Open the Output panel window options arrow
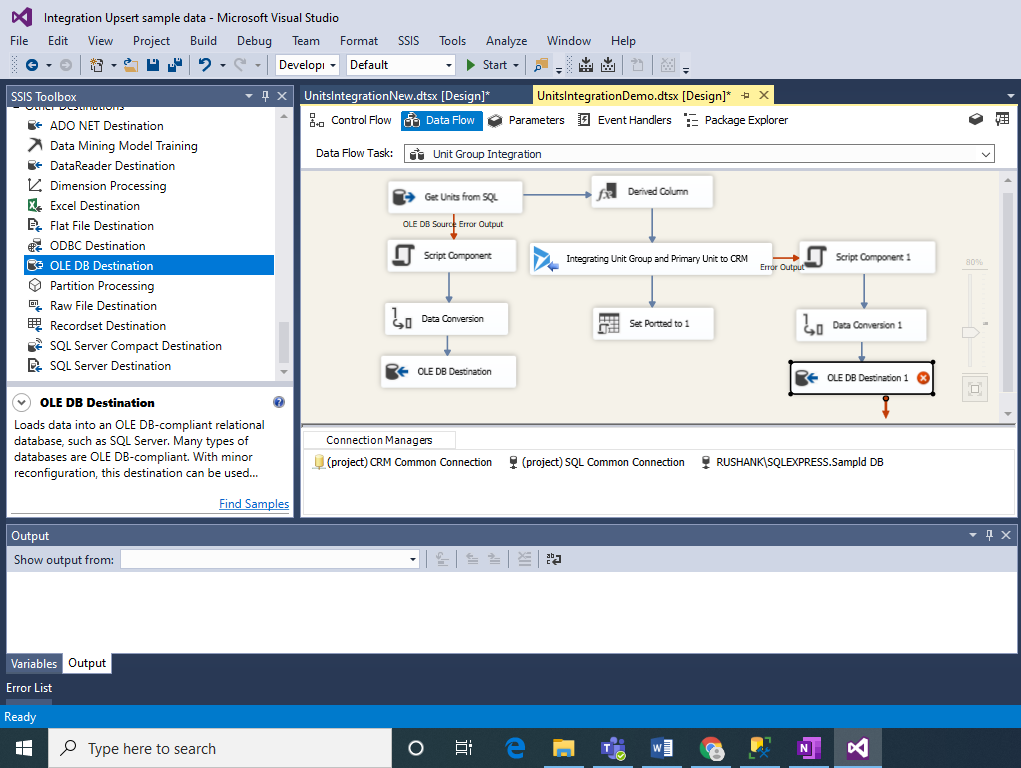This screenshot has width=1021, height=768. click(x=973, y=535)
